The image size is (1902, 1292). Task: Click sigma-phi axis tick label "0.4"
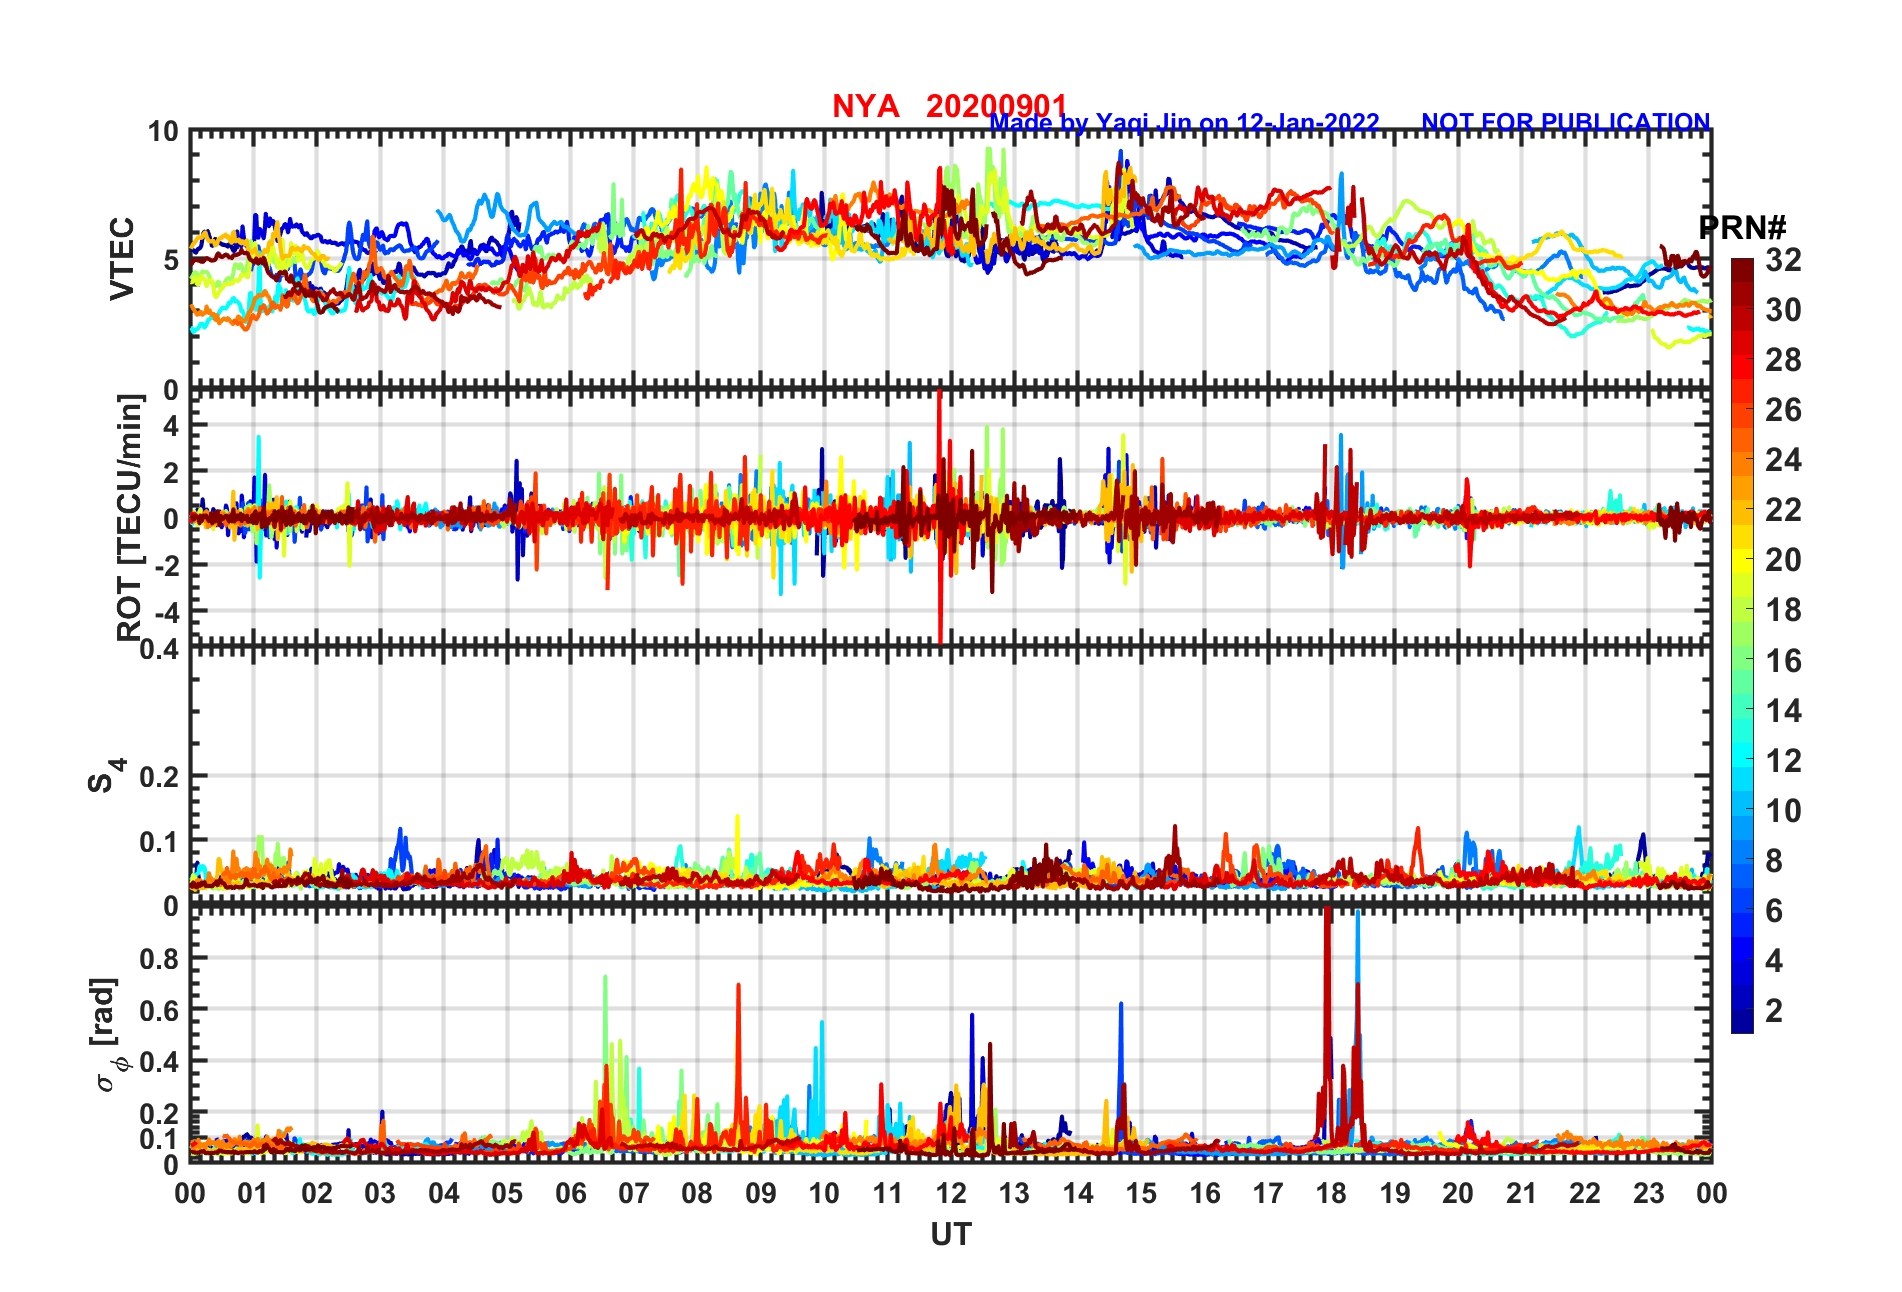point(160,1061)
